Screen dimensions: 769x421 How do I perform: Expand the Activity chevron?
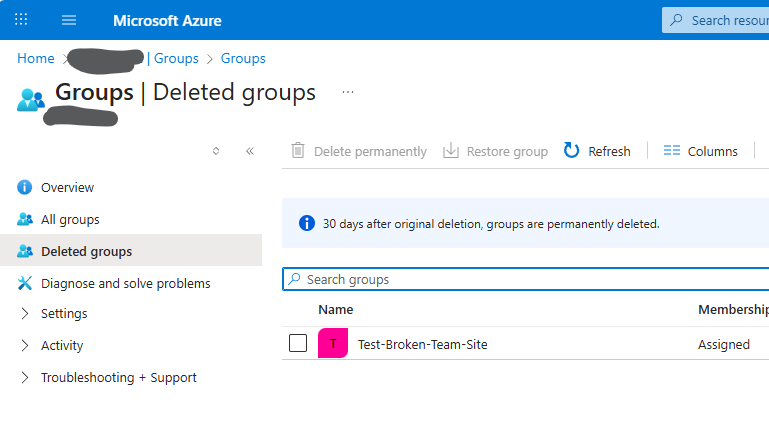point(25,345)
